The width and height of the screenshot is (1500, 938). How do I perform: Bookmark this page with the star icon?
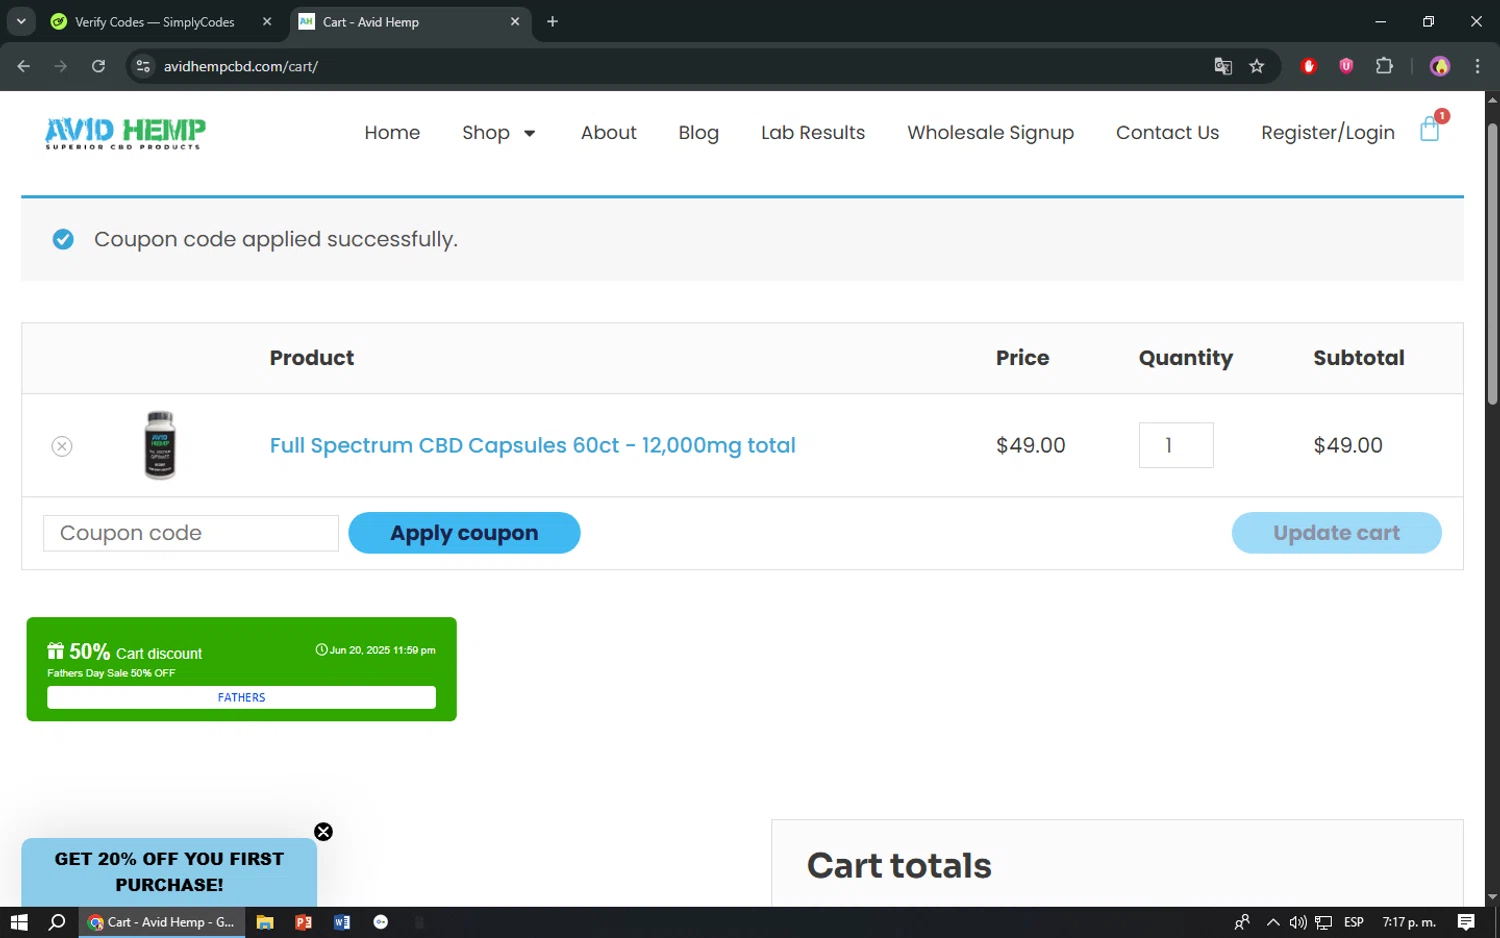(1257, 66)
